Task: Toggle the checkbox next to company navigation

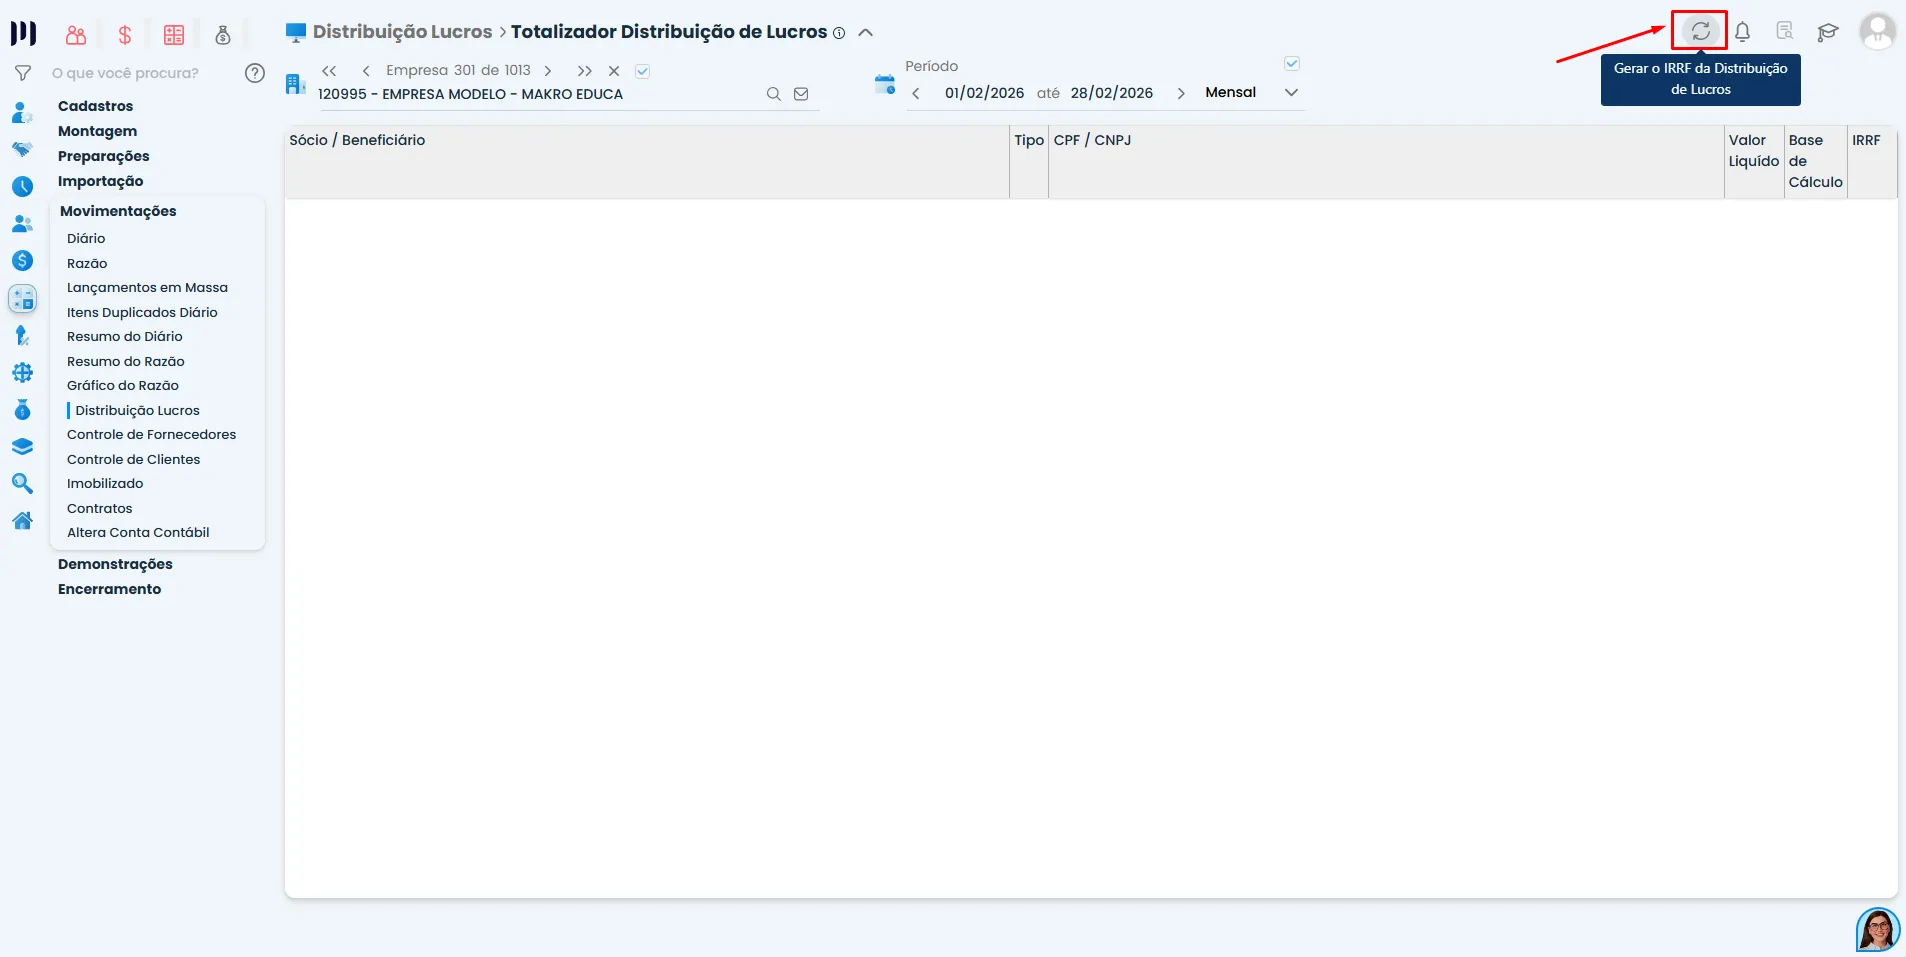Action: click(x=643, y=71)
